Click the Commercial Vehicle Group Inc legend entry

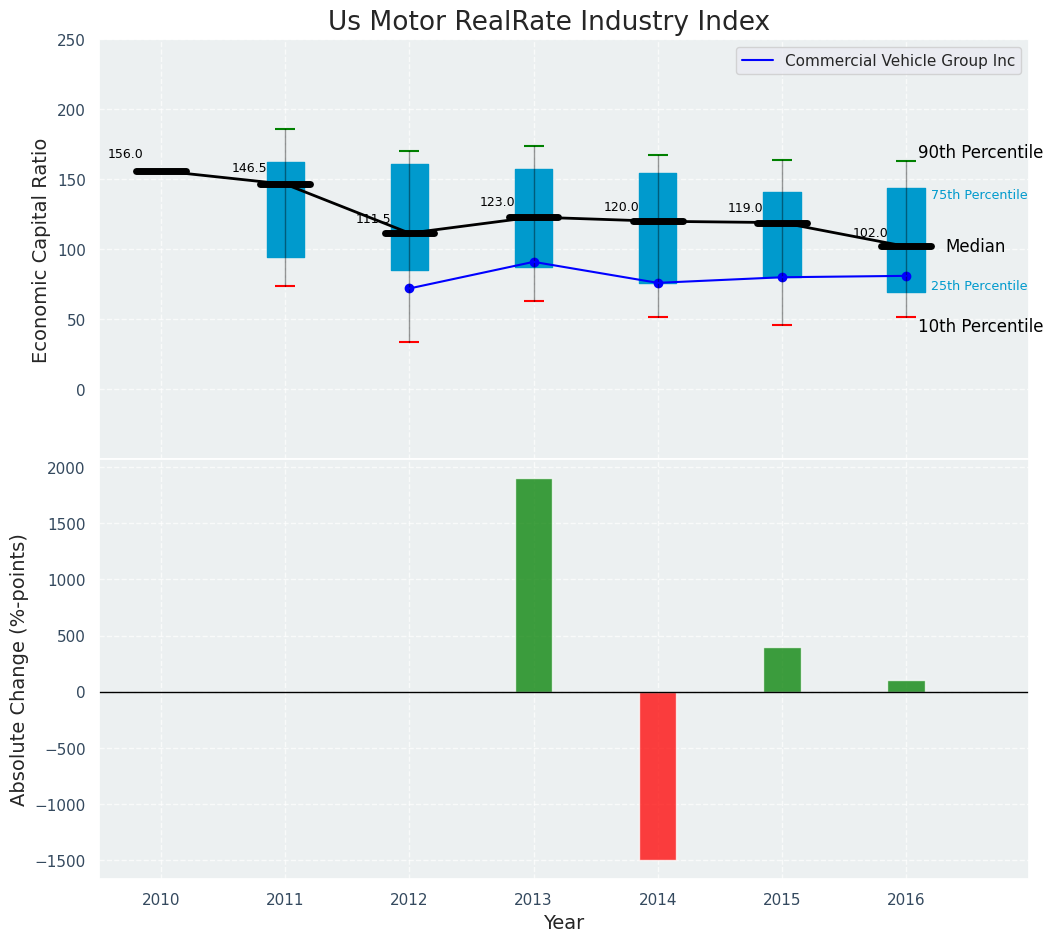pos(899,61)
